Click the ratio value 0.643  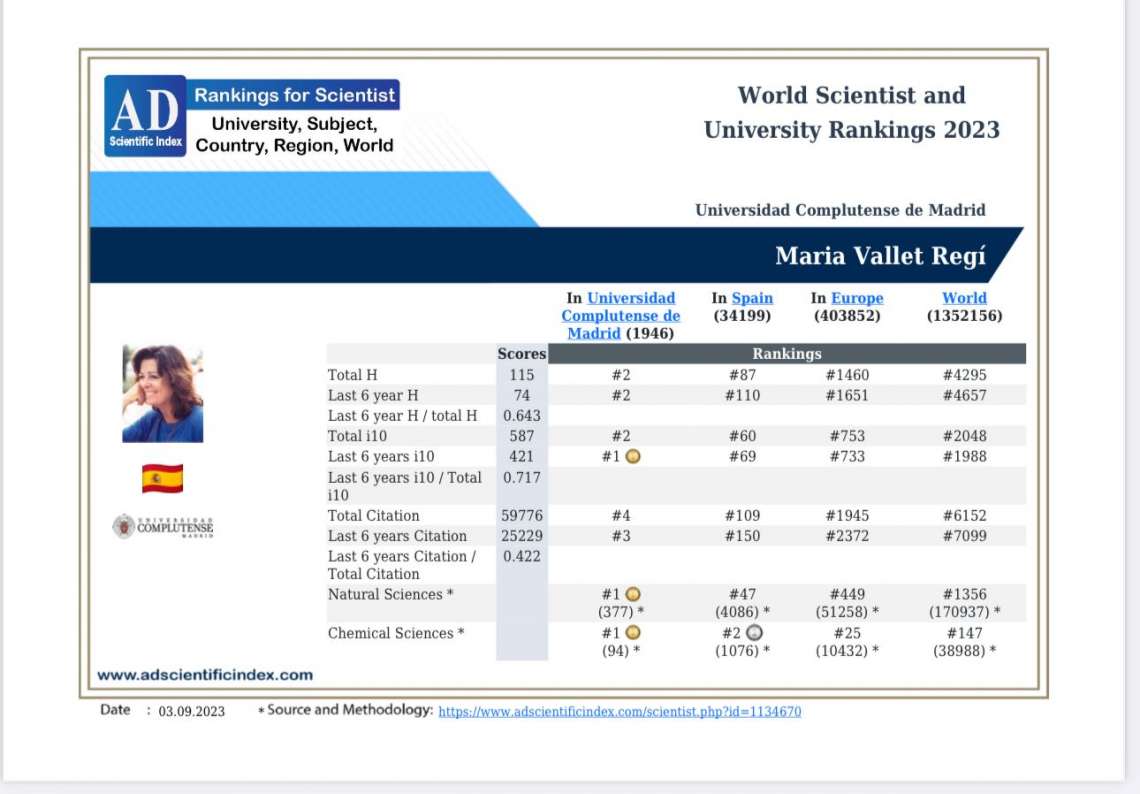(522, 416)
